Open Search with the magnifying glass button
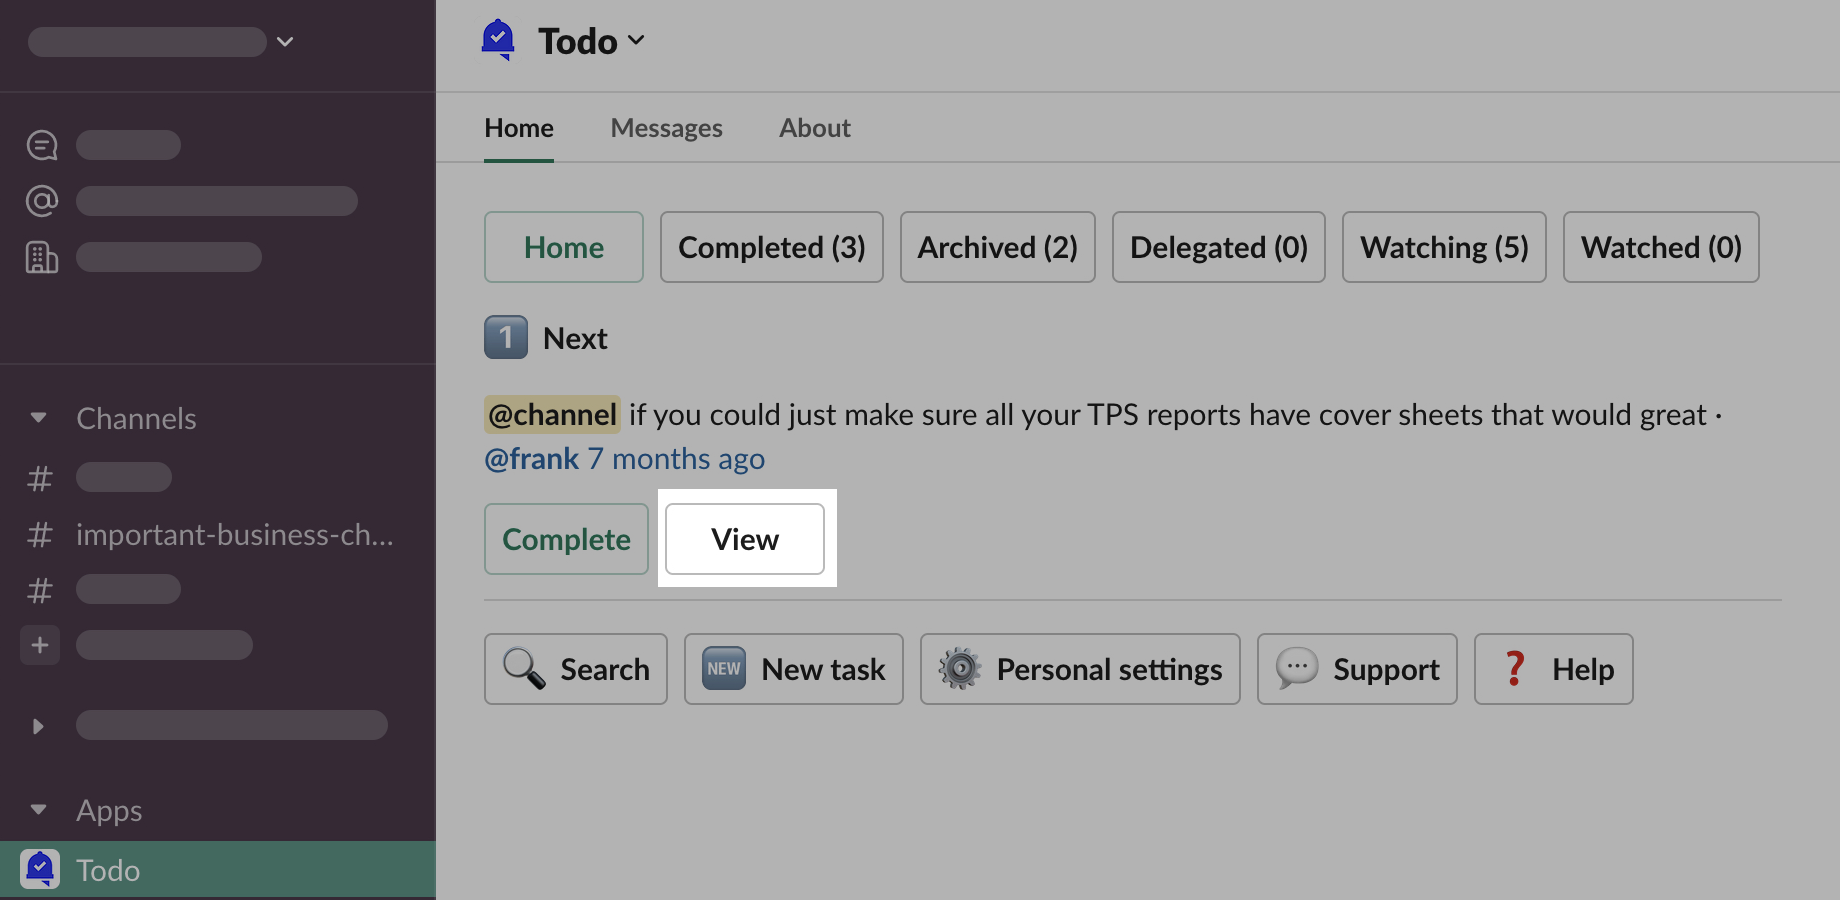This screenshot has height=900, width=1840. pyautogui.click(x=576, y=669)
